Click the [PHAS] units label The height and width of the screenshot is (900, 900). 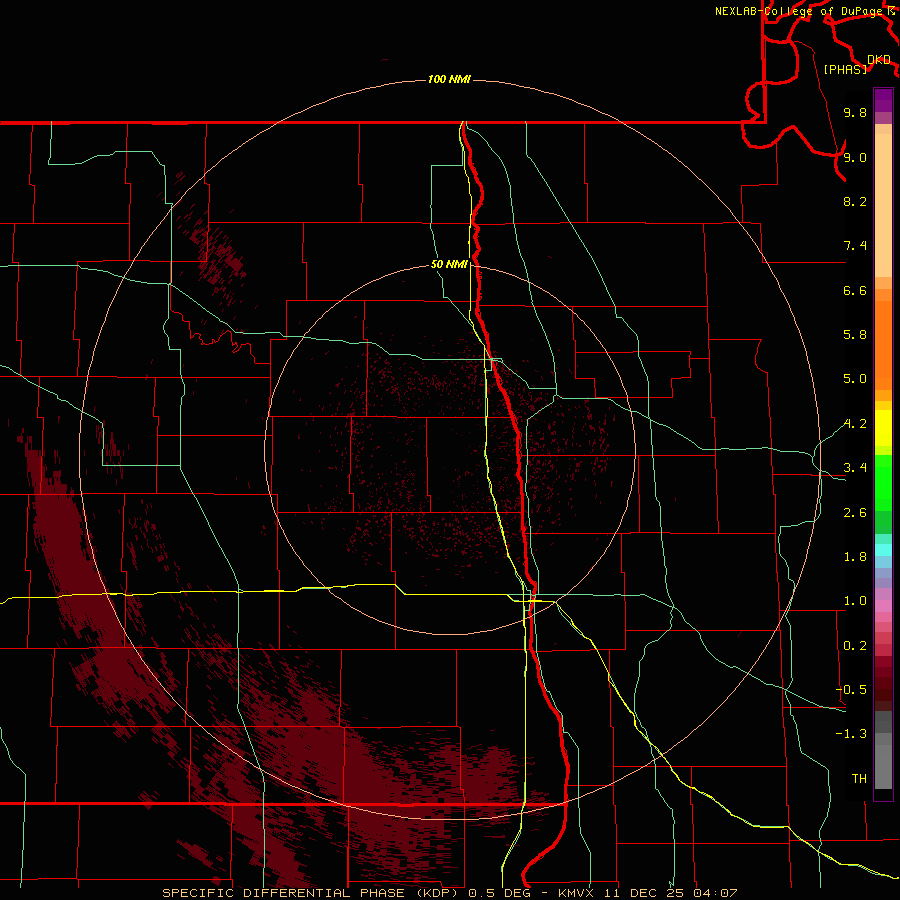tap(845, 69)
